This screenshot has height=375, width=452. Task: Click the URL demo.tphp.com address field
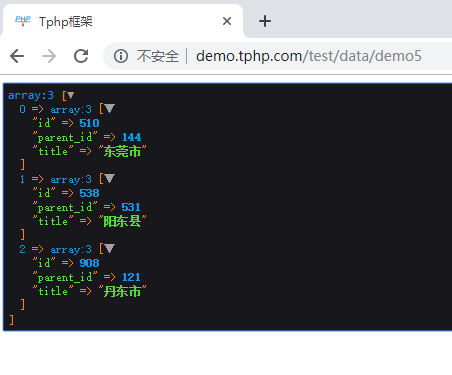(309, 56)
